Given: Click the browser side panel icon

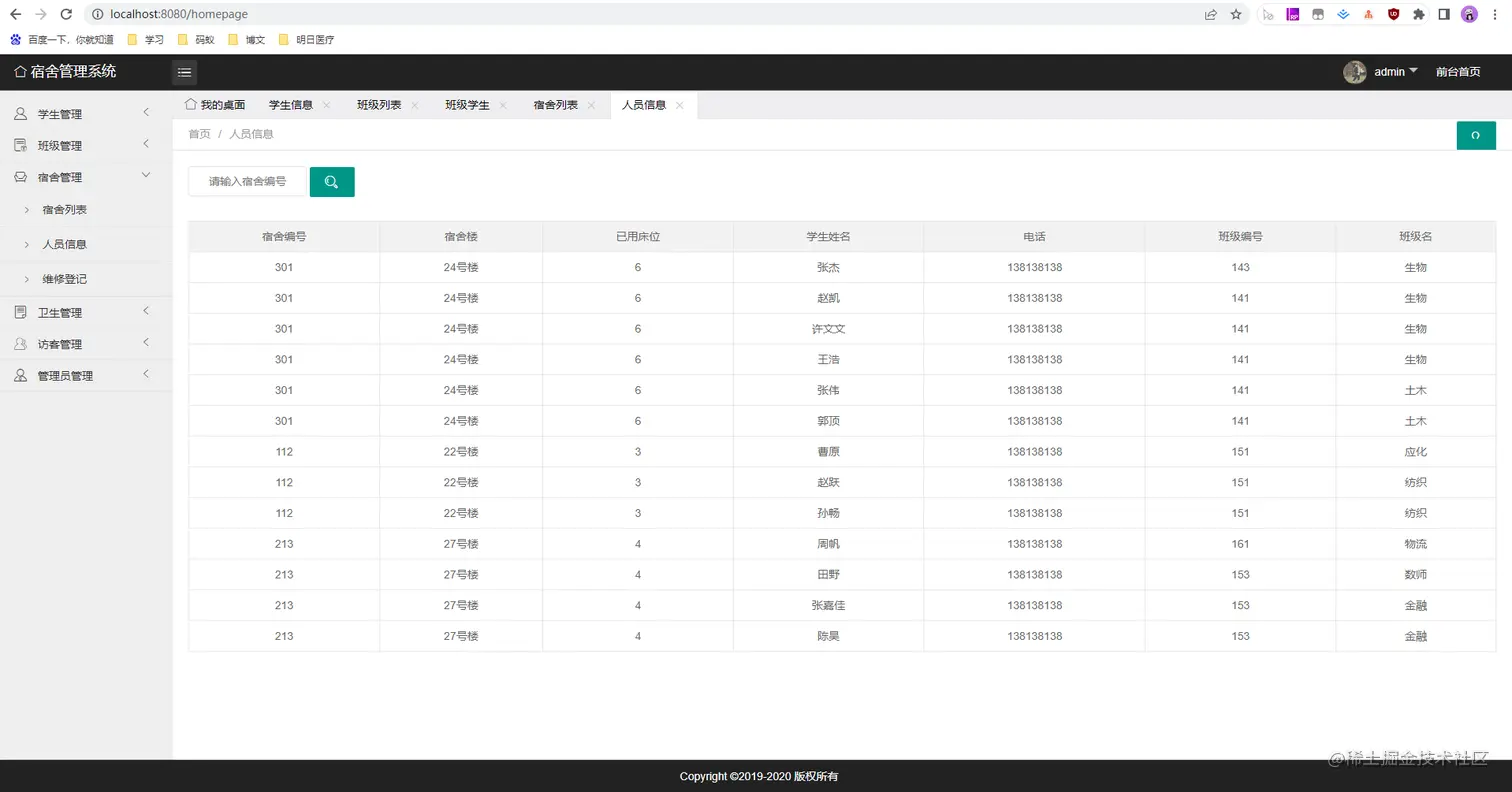Looking at the screenshot, I should pyautogui.click(x=1444, y=15).
